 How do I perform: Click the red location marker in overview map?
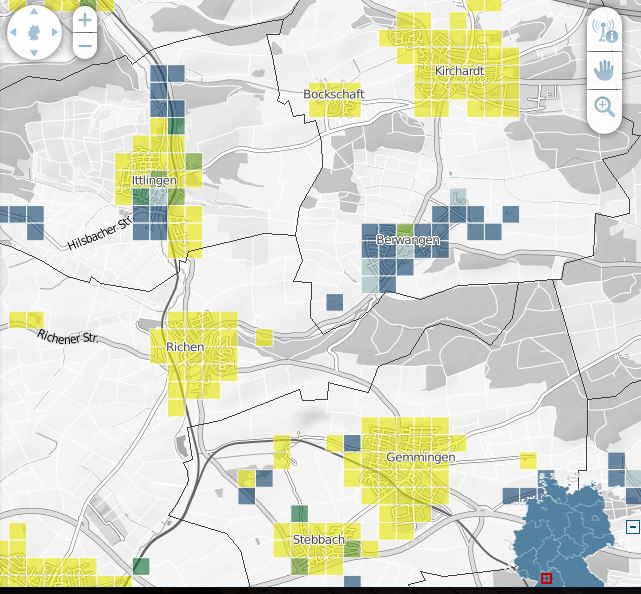[x=546, y=578]
